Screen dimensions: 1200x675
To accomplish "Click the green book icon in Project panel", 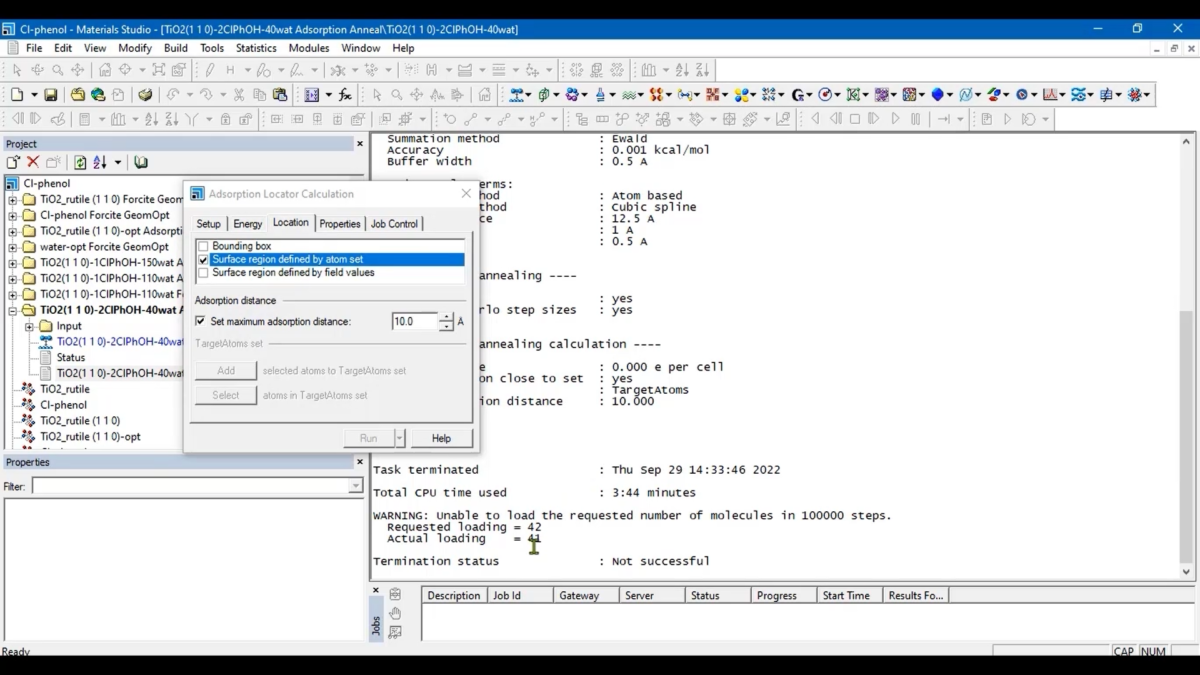I will click(141, 162).
